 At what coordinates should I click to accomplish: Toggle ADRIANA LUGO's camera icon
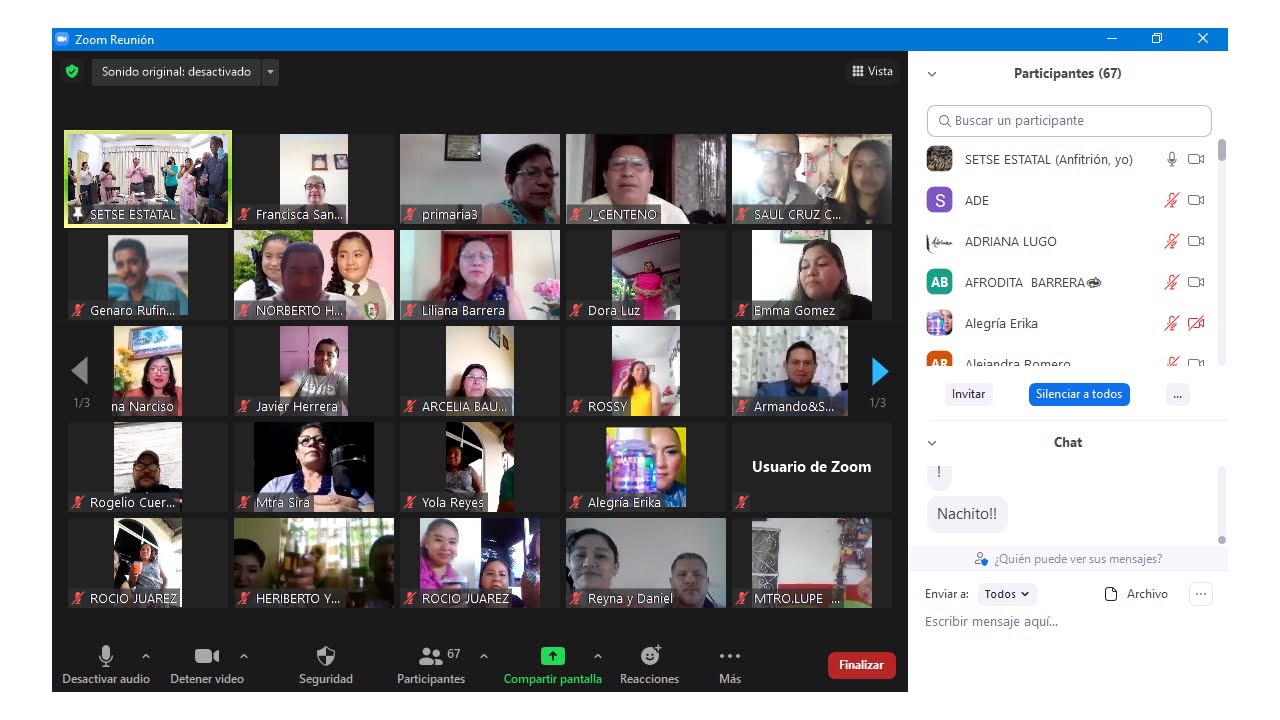(x=1196, y=241)
